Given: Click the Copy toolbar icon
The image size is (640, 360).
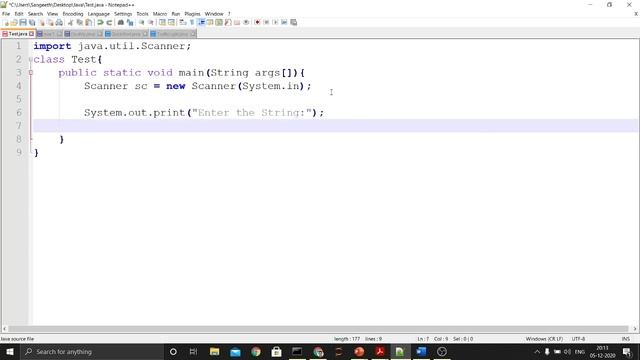Looking at the screenshot, I should (80, 22).
